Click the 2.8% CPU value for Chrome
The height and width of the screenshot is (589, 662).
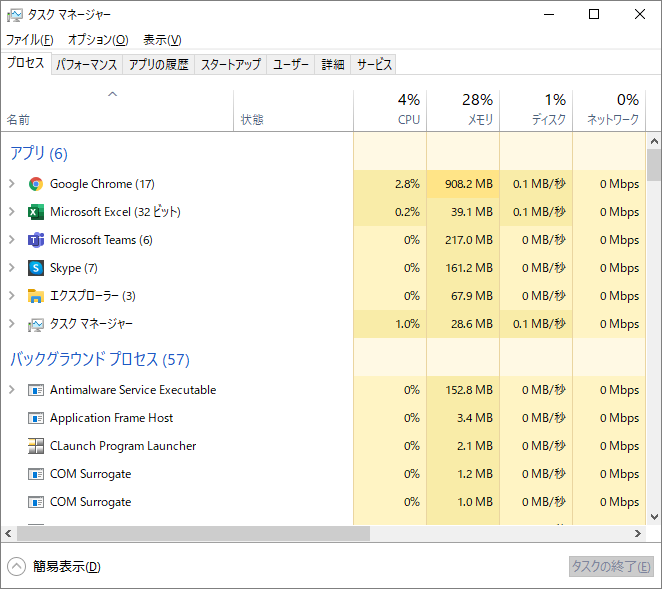tap(407, 184)
